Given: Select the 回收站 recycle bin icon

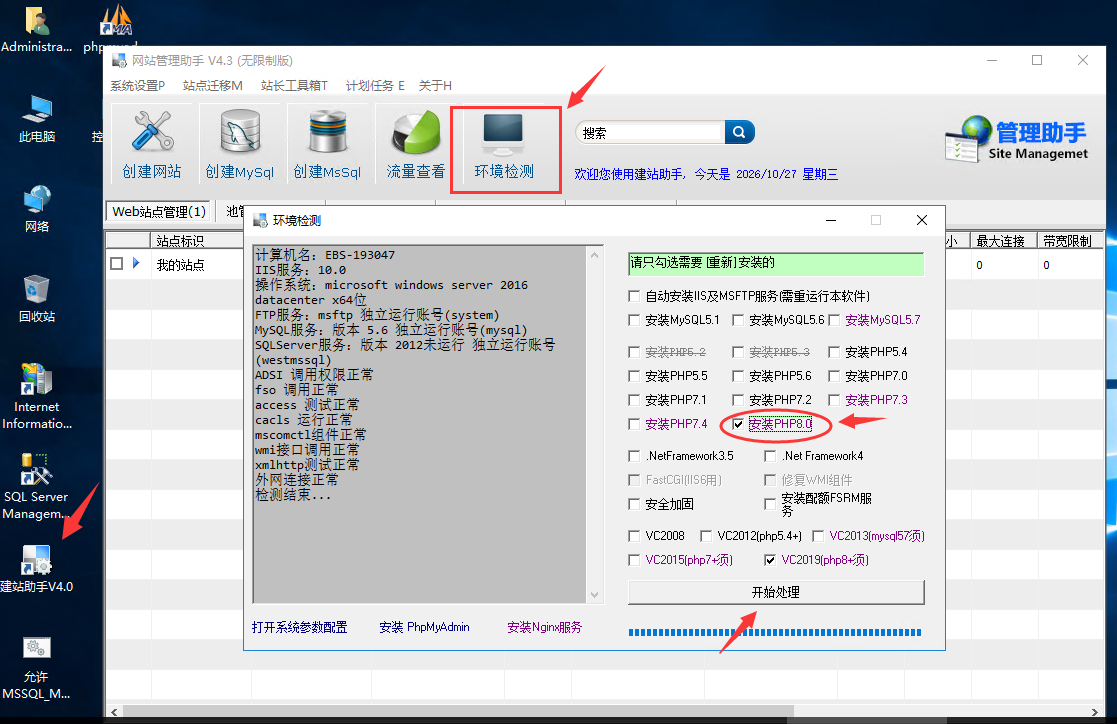Looking at the screenshot, I should pyautogui.click(x=37, y=299).
